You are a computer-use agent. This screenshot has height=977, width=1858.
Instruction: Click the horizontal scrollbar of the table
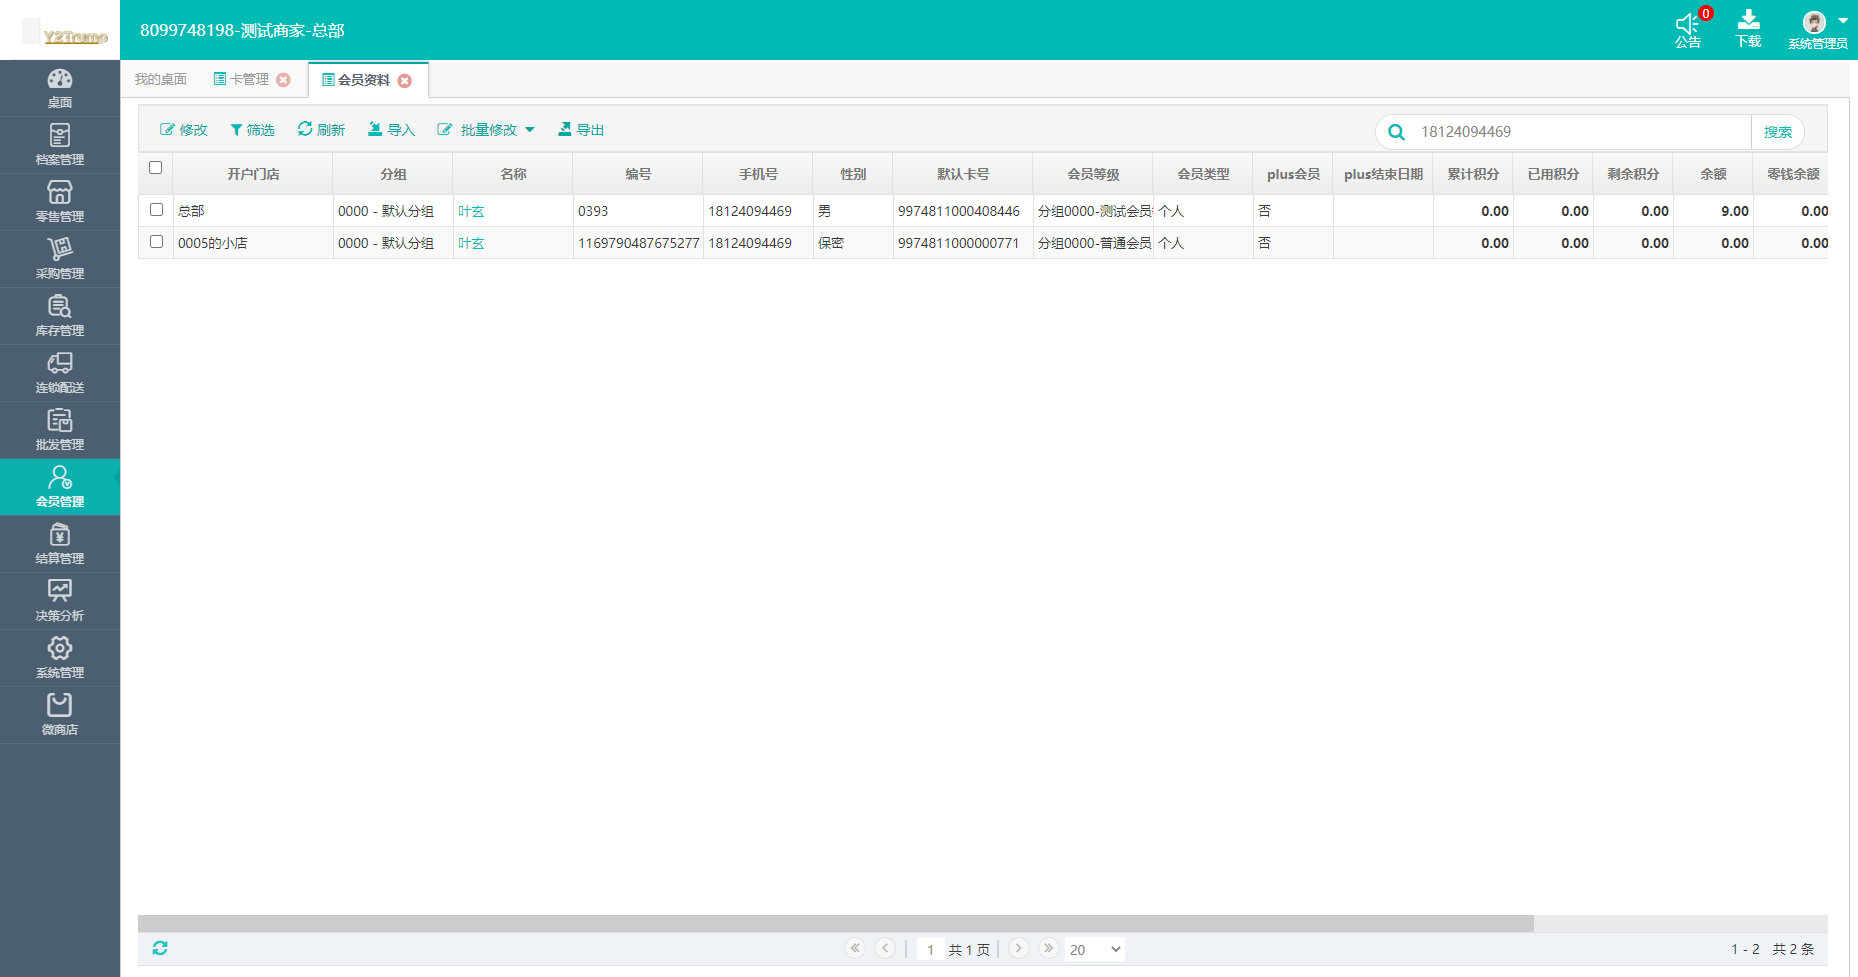(835, 923)
